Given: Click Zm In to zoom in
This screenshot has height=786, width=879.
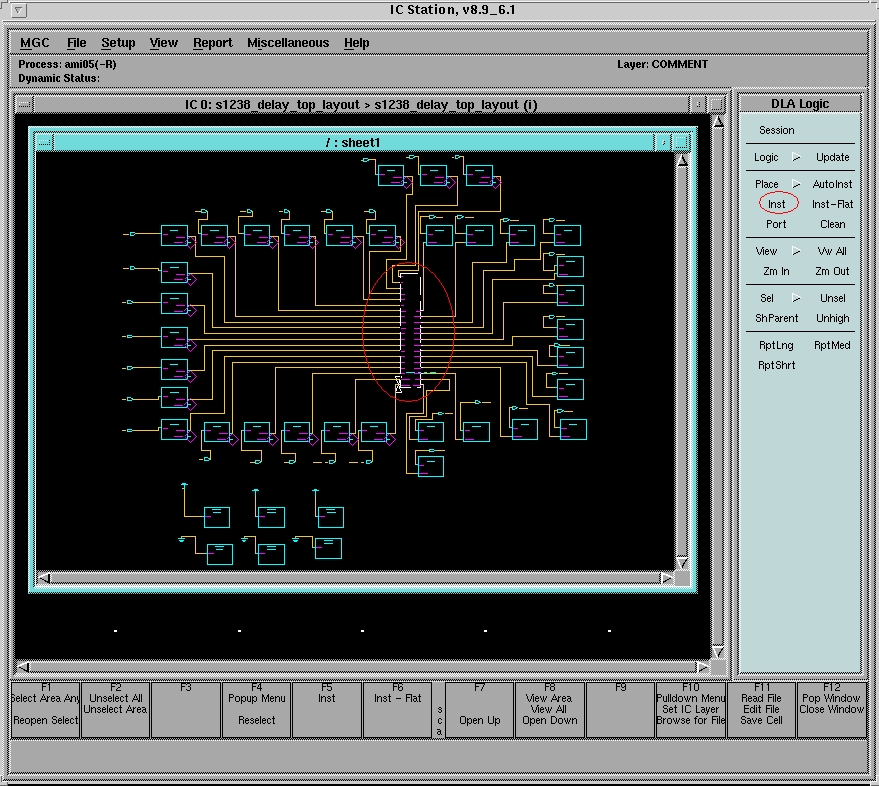Looking at the screenshot, I should pyautogui.click(x=776, y=271).
